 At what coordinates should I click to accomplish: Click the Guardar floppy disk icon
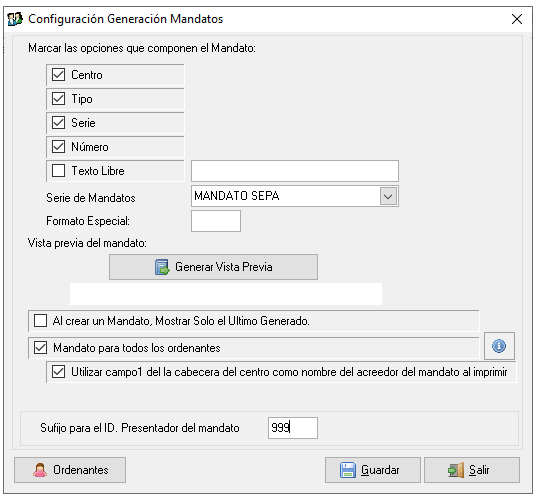click(x=348, y=470)
